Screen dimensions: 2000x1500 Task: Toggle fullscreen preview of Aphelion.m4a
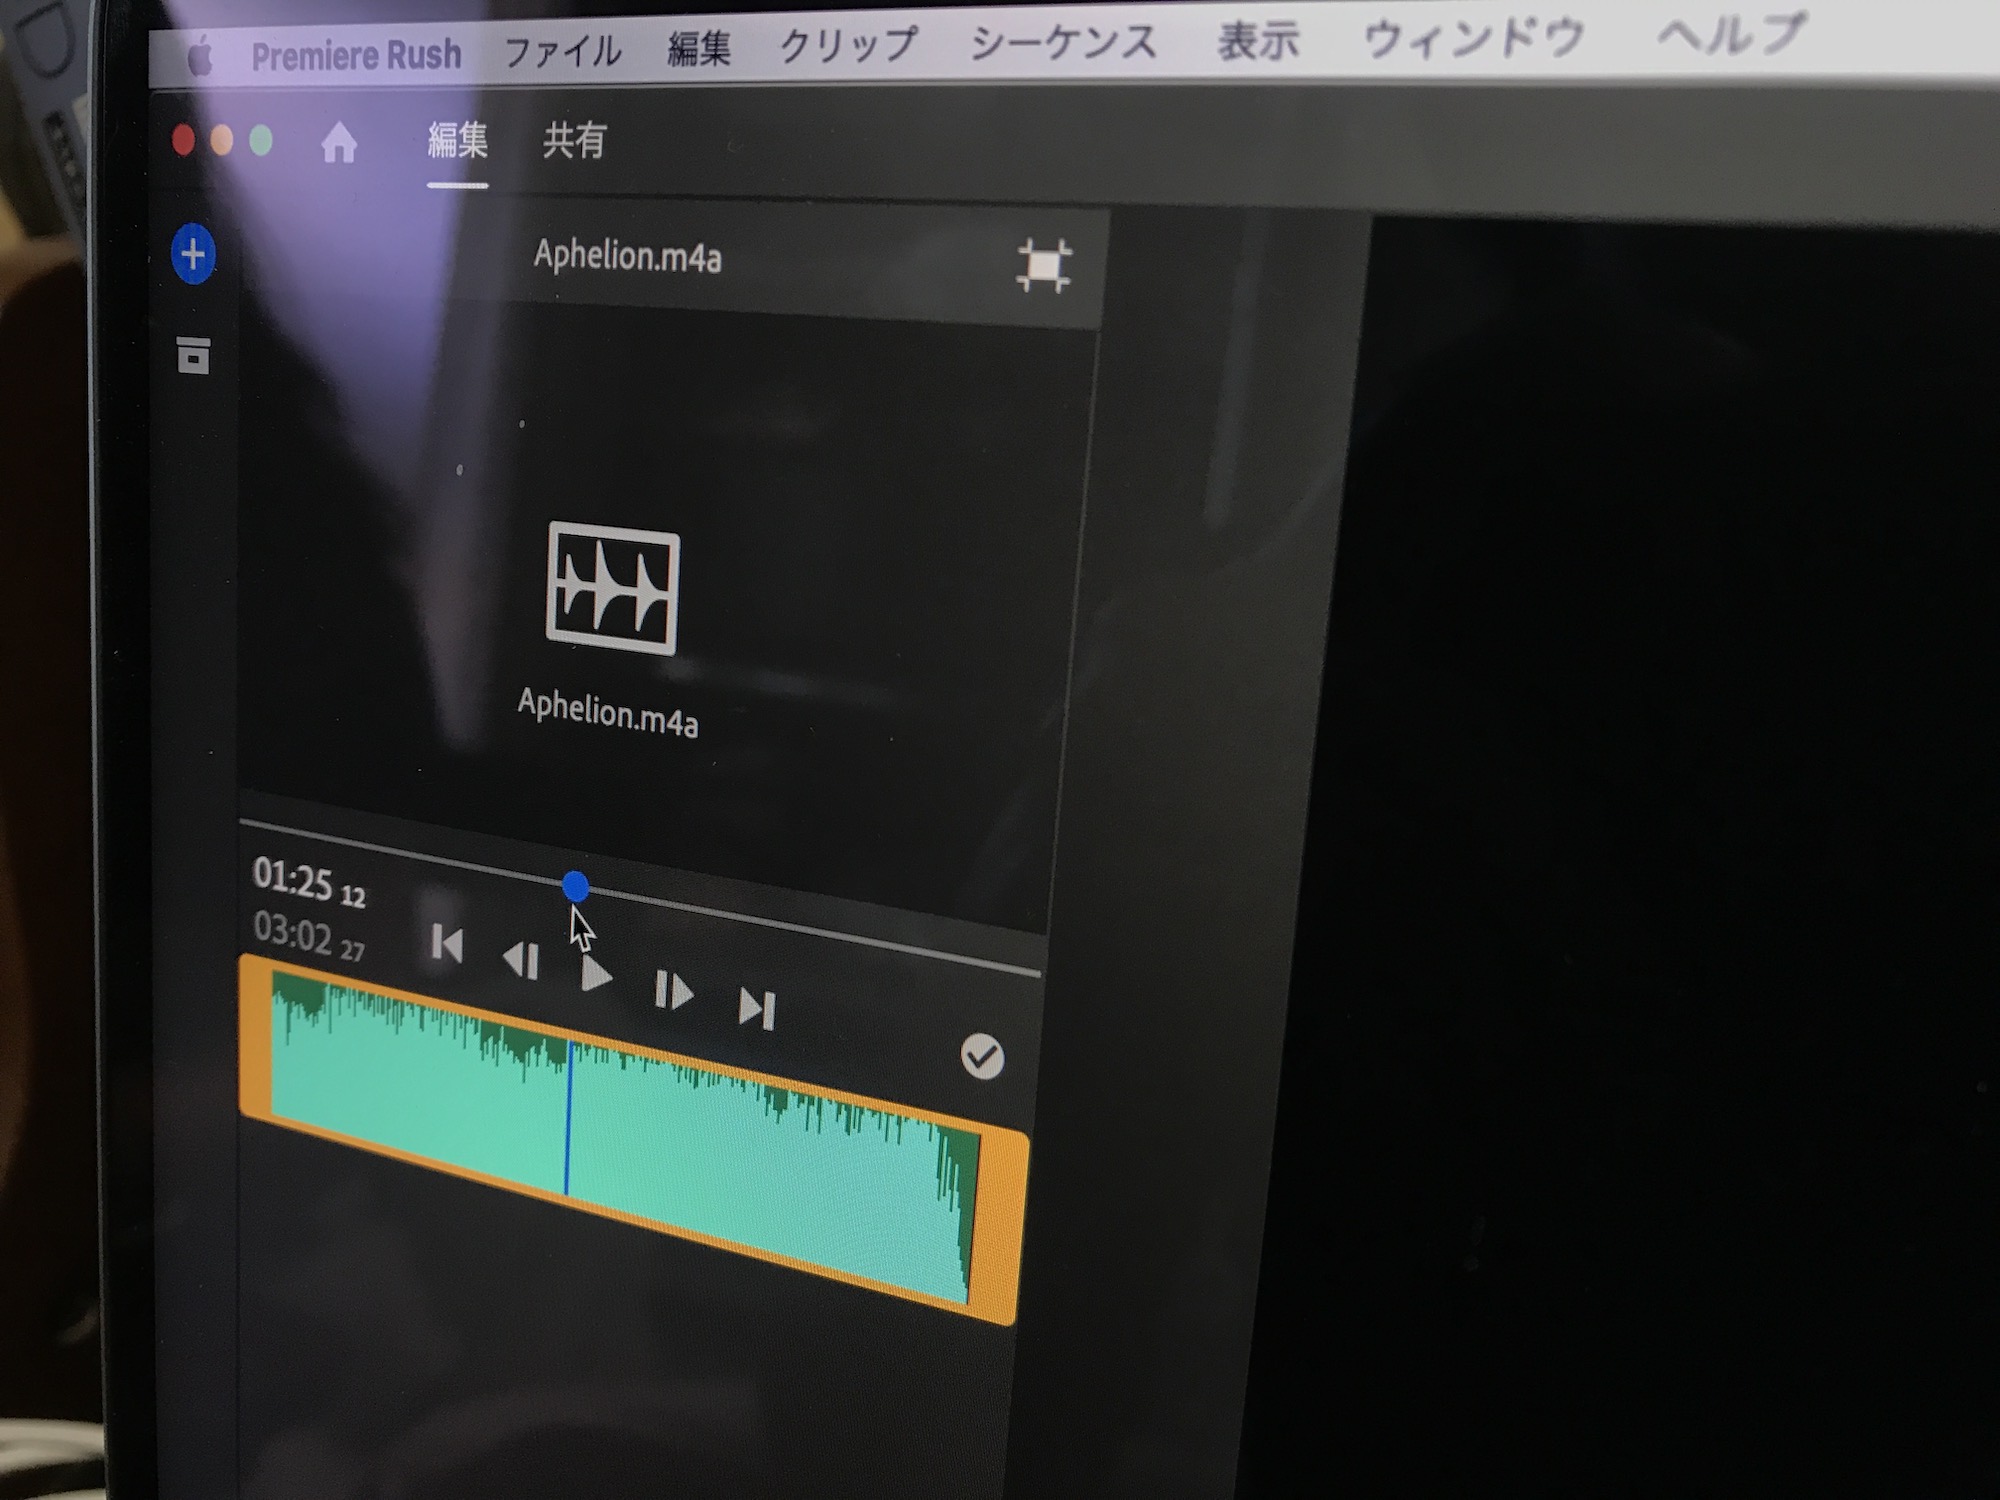(1043, 266)
